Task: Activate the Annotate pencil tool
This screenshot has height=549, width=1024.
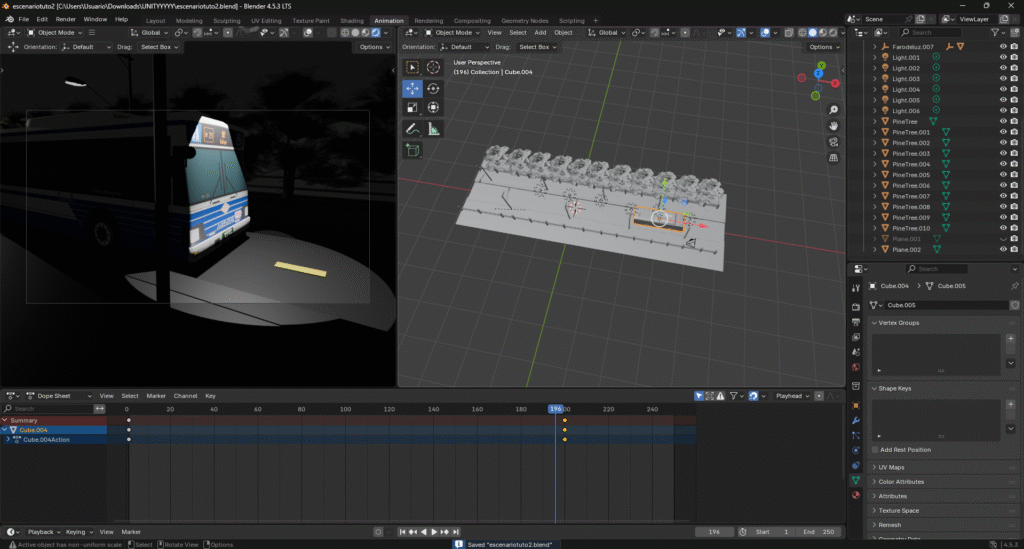Action: [412, 129]
